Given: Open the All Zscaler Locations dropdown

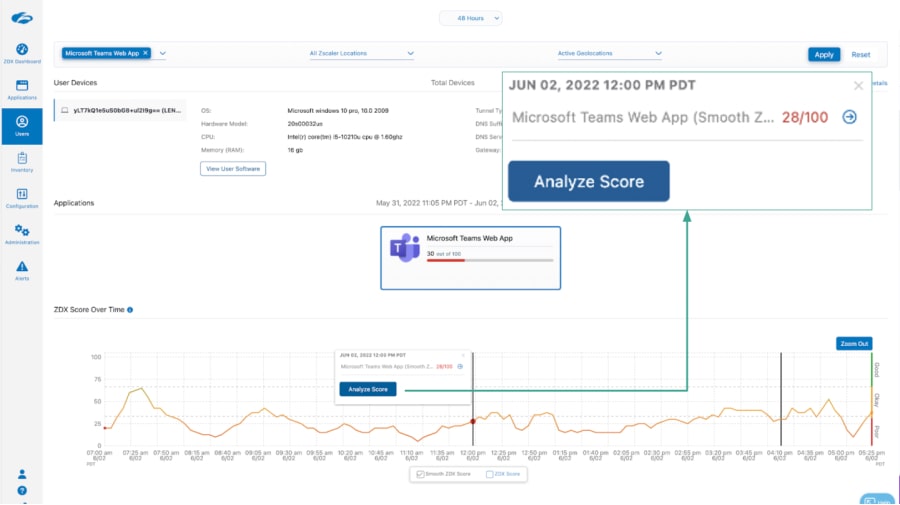Looking at the screenshot, I should [x=361, y=53].
